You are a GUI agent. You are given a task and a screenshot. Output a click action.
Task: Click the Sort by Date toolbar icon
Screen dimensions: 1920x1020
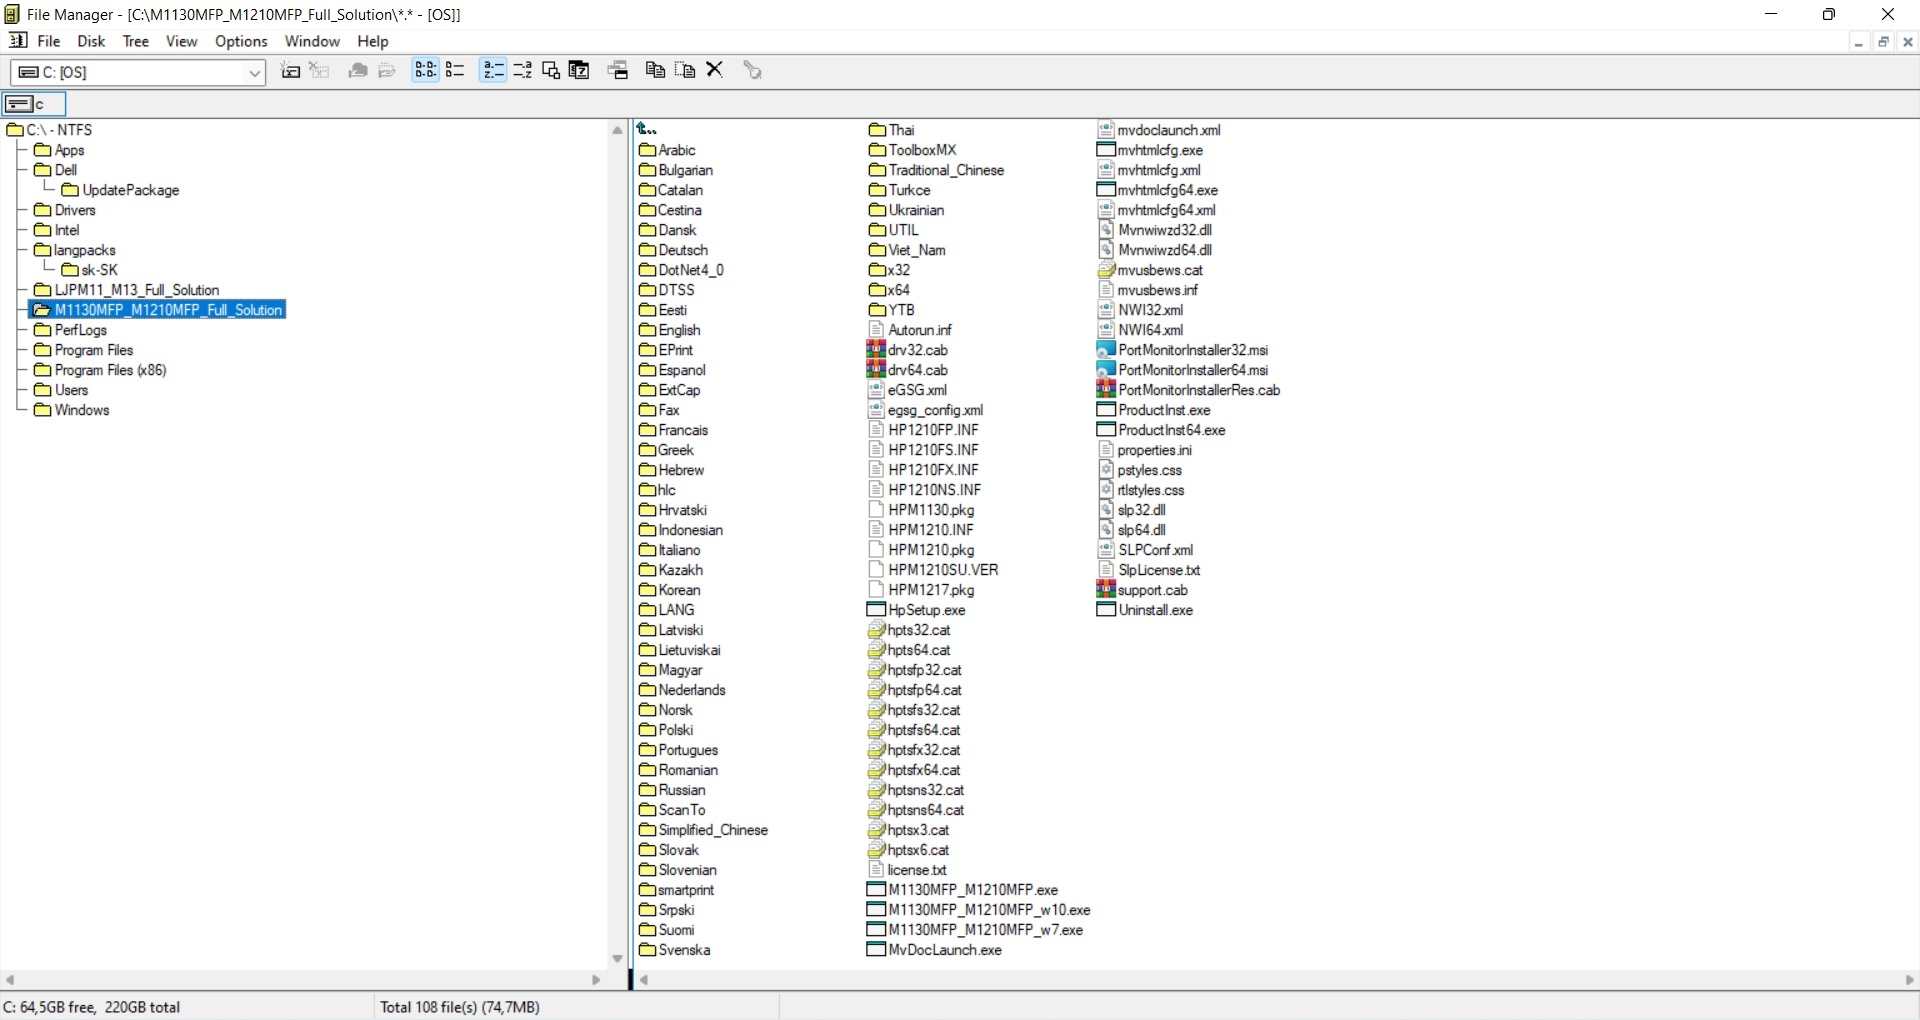tap(579, 70)
